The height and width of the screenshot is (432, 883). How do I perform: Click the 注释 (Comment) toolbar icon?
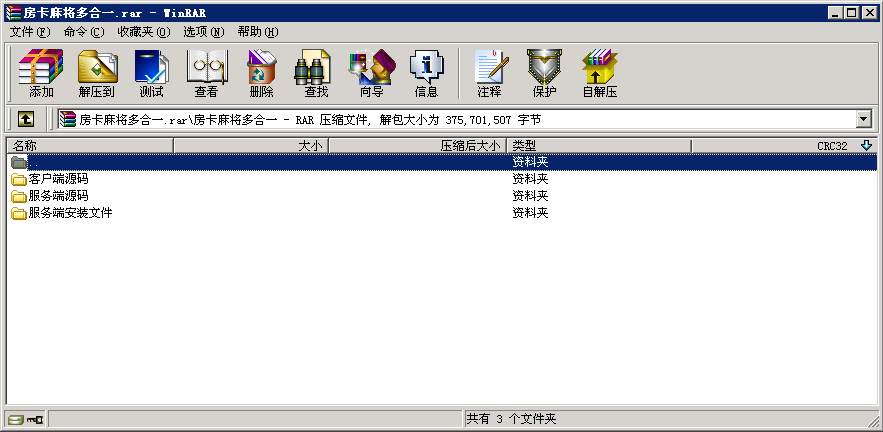tap(489, 73)
